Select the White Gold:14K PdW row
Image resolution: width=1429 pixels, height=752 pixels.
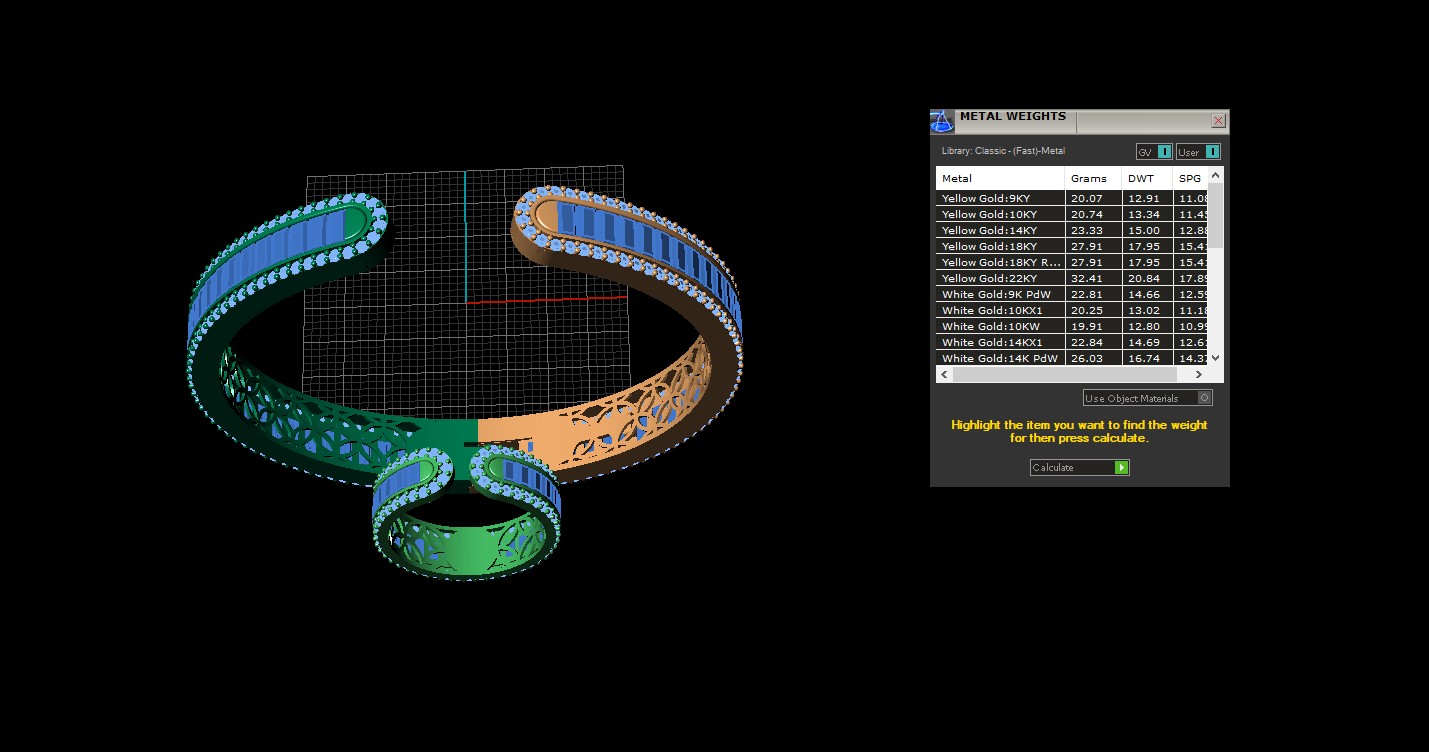[x=1072, y=358]
